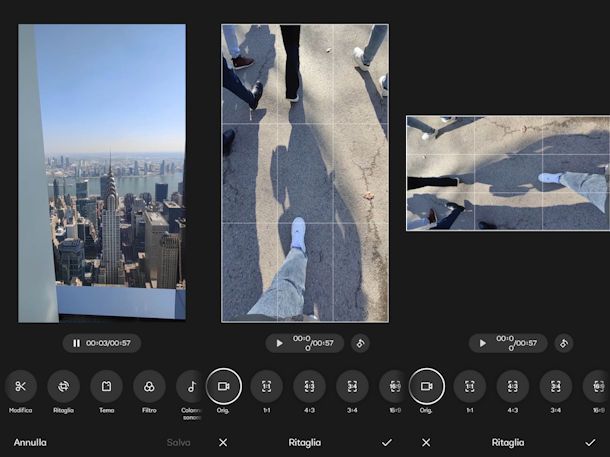
Task: Play the video in portrait crop screen
Action: pyautogui.click(x=279, y=343)
